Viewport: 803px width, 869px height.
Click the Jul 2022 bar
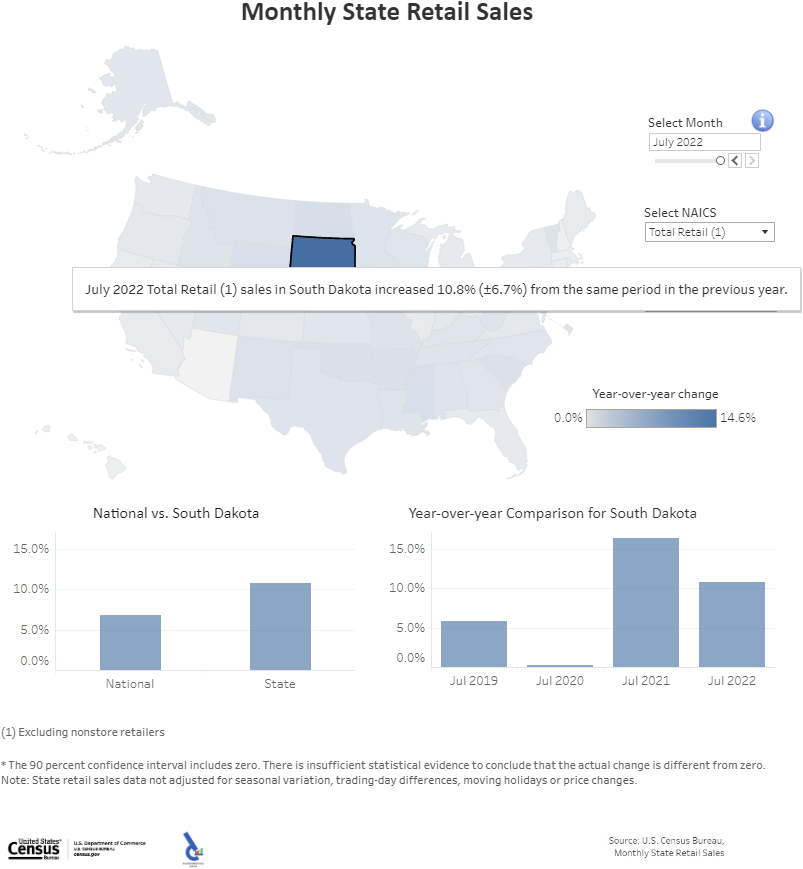coord(731,624)
